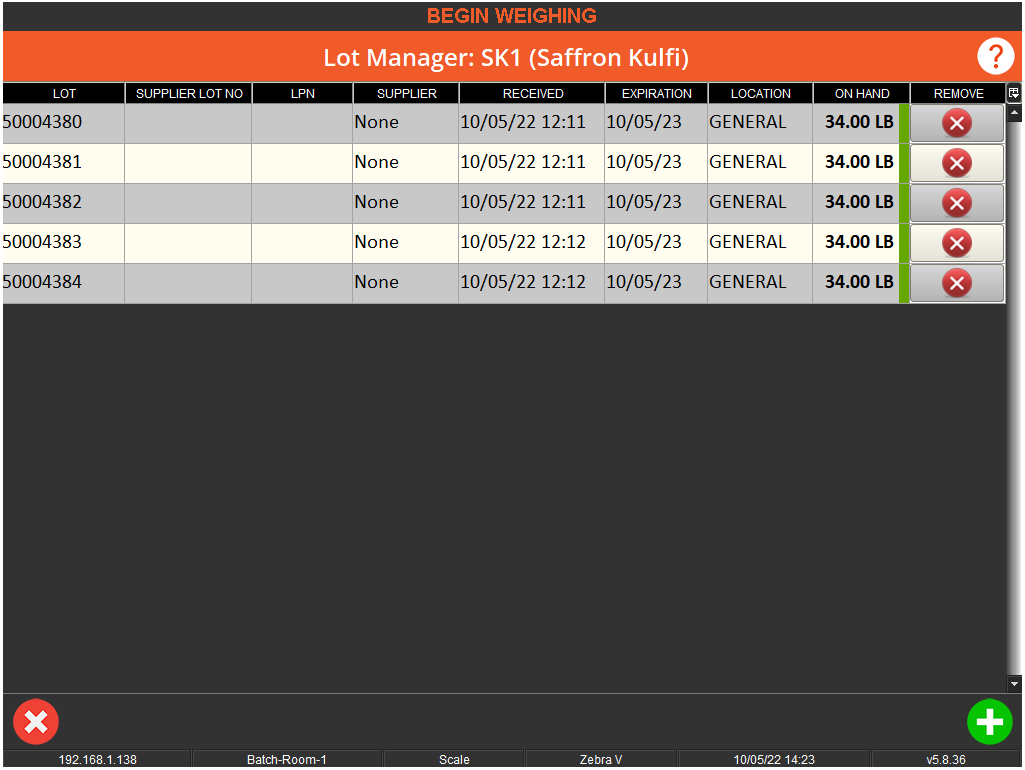
Task: Sort the table by the LOT column header
Action: [x=64, y=93]
